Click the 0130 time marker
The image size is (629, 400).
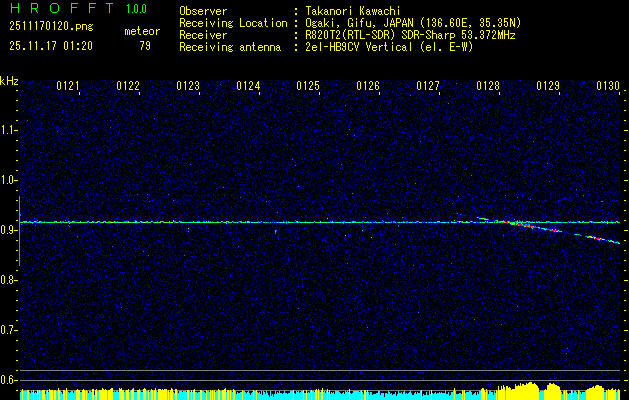pos(608,86)
